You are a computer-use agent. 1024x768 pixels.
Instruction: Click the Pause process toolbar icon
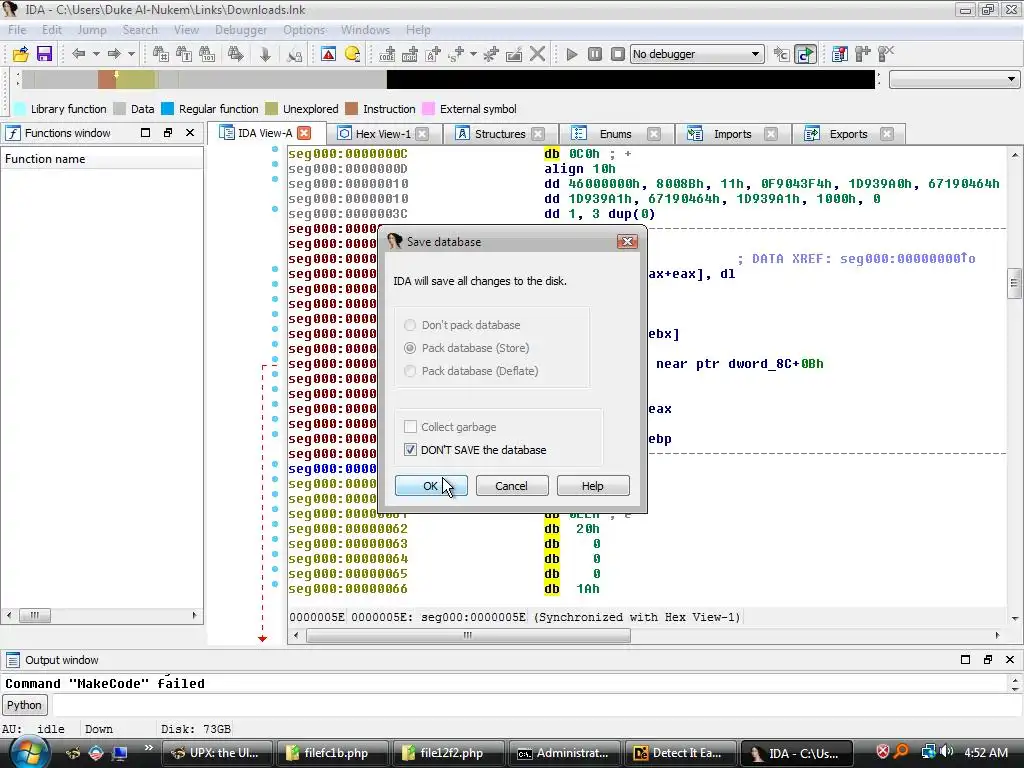(x=595, y=54)
